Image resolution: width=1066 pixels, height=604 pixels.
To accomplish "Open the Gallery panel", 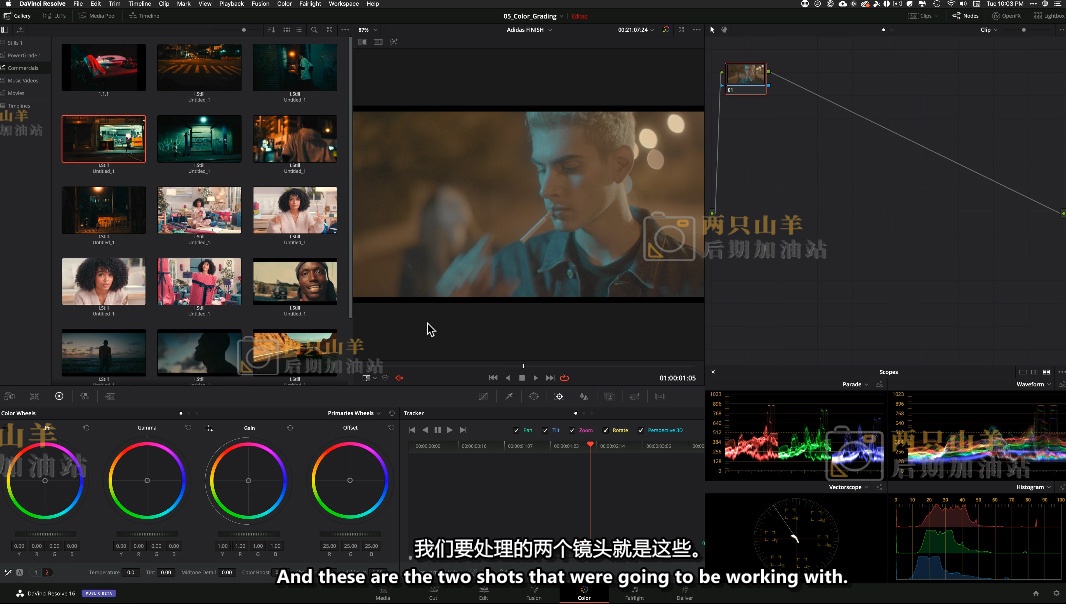I will tap(17, 16).
